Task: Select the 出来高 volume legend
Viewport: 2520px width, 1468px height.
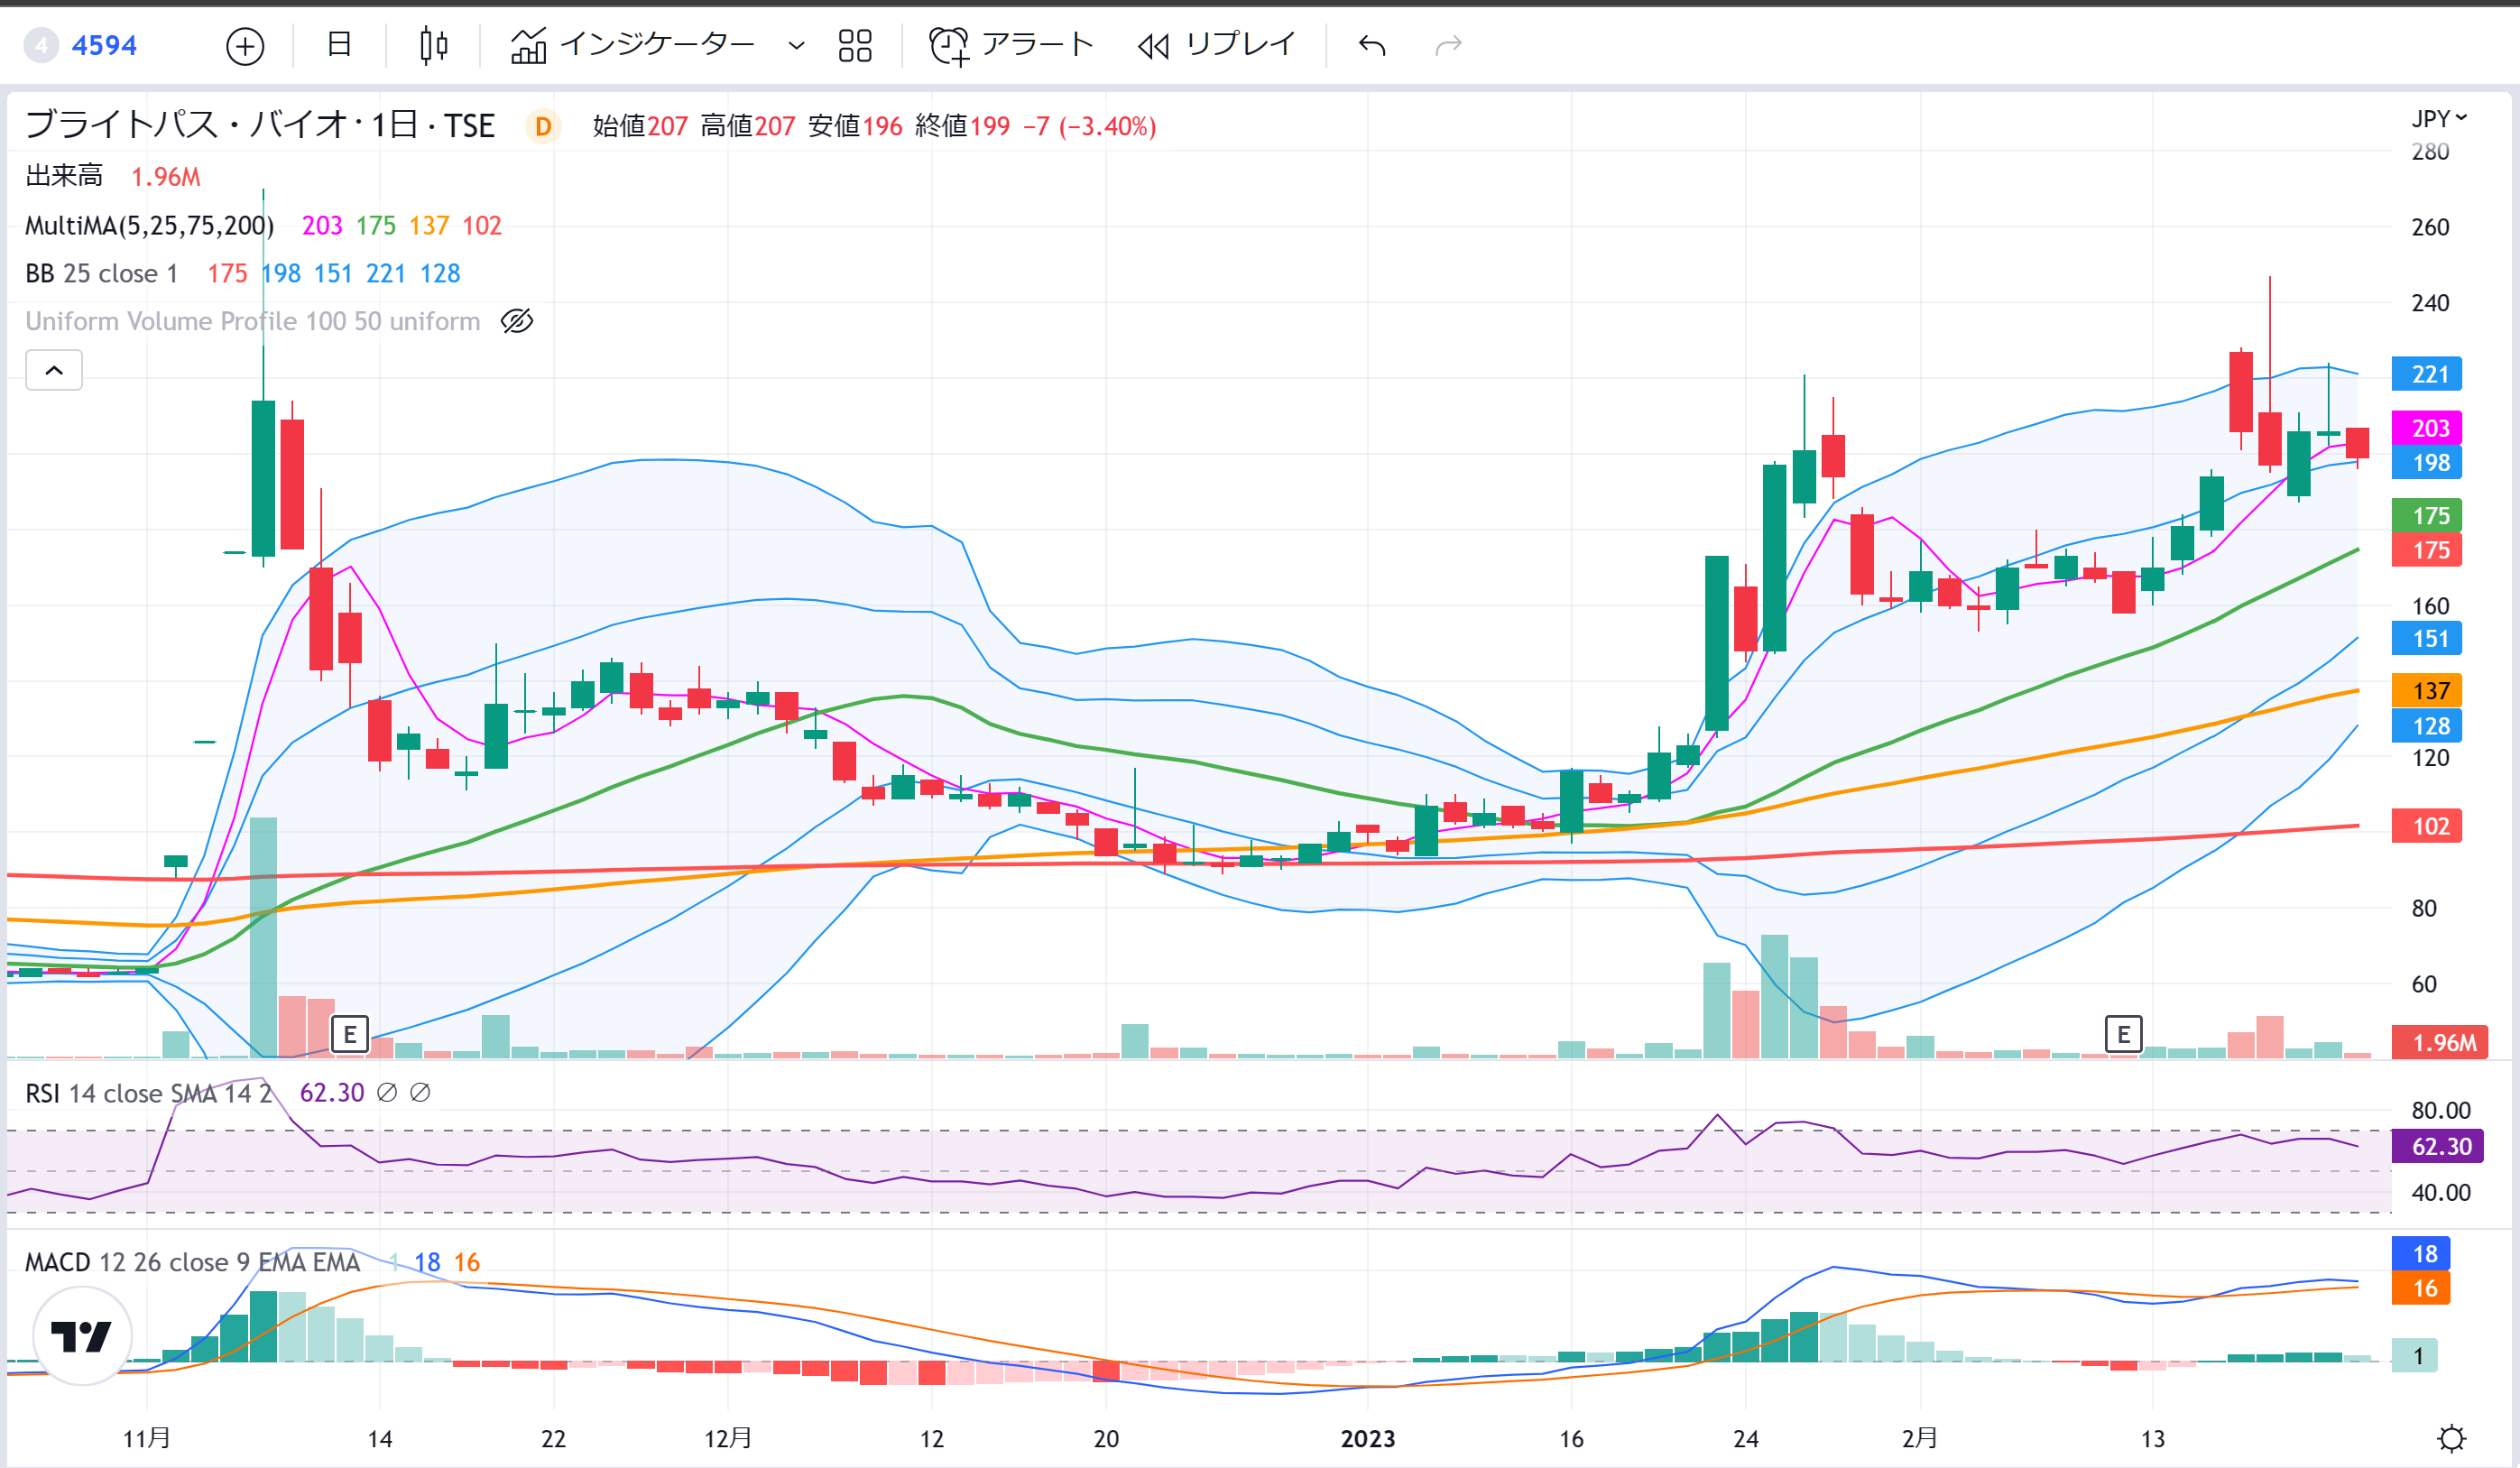Action: coord(64,176)
